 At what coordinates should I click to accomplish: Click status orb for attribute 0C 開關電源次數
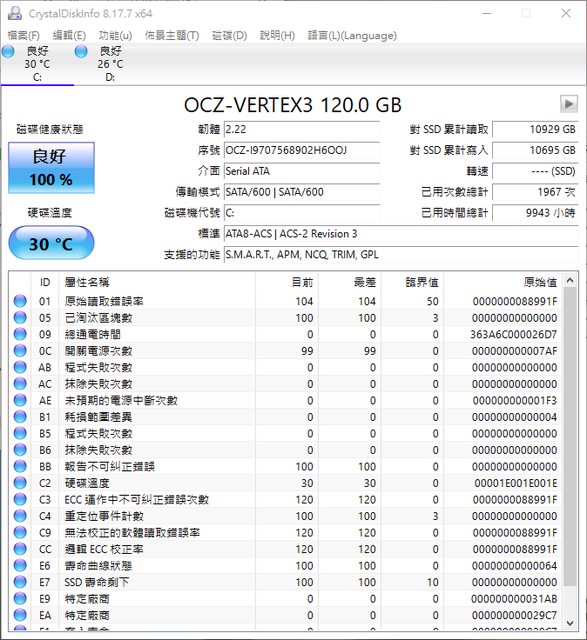tap(20, 351)
